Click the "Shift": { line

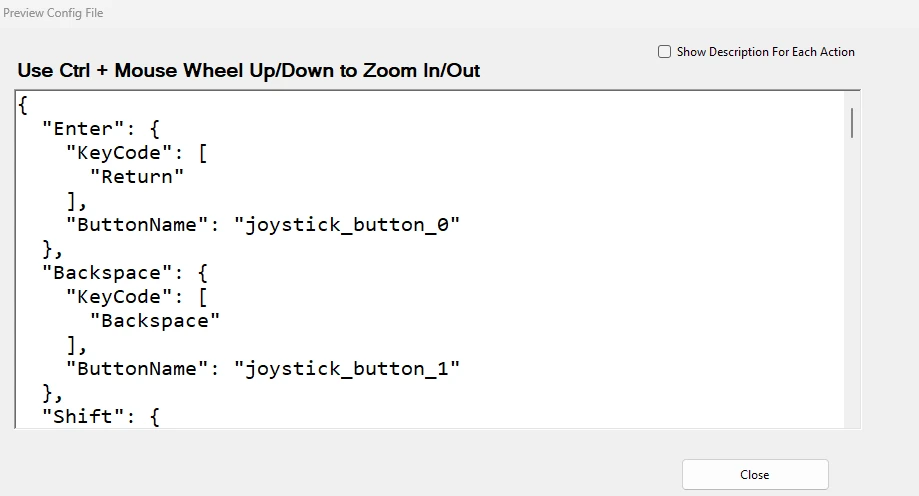click(x=100, y=417)
